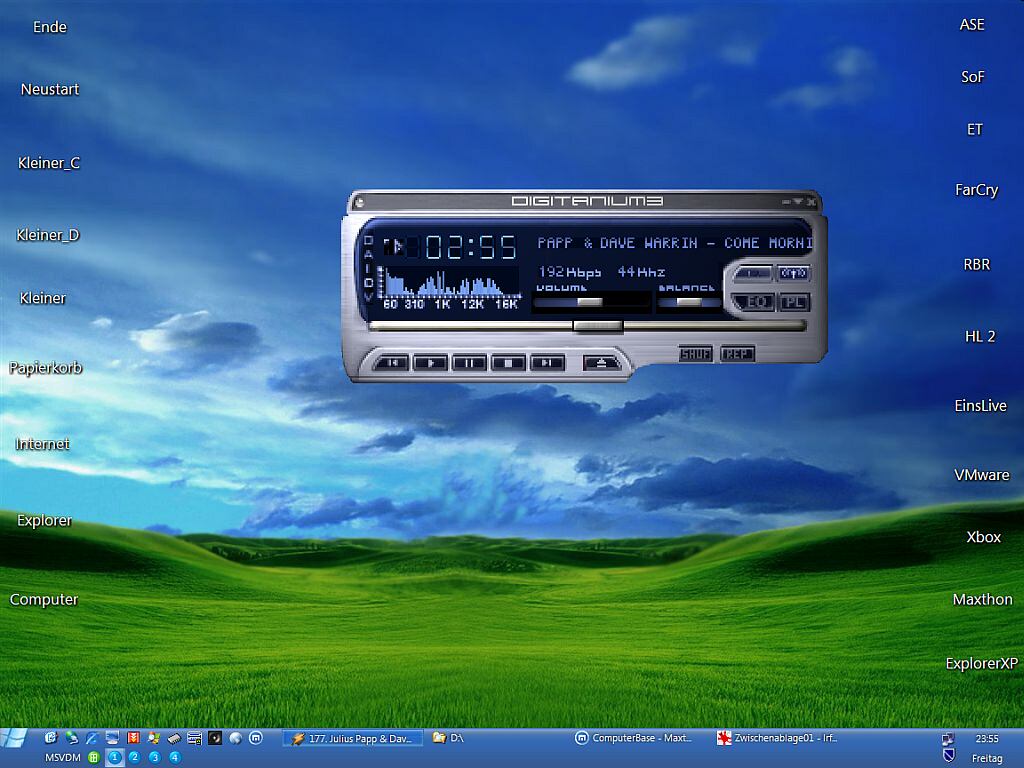Switch to virtual desktop 3
Image resolution: width=1024 pixels, height=768 pixels.
(x=155, y=758)
